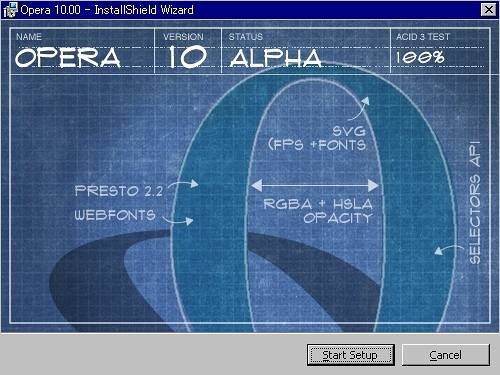Screen dimensions: 500x375
Task: Click the '(FPS +FONTS' text
Action: coord(317,145)
